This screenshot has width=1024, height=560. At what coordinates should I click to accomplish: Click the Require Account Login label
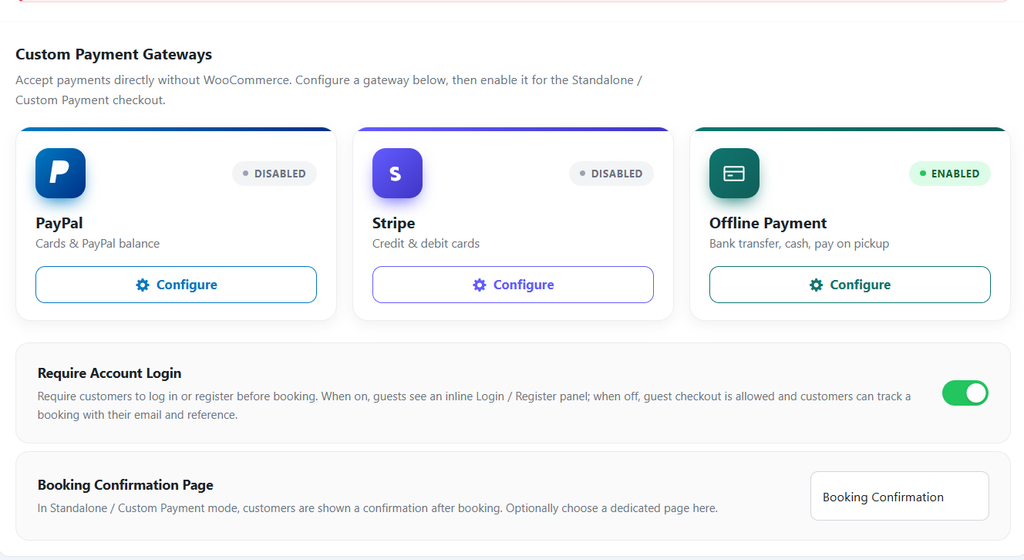(109, 373)
